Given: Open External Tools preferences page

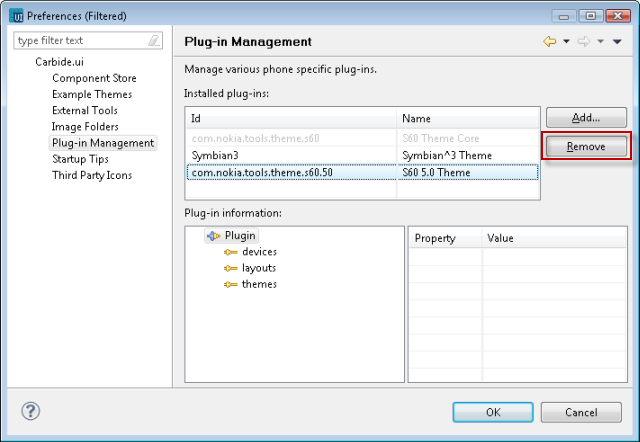Looking at the screenshot, I should [84, 111].
